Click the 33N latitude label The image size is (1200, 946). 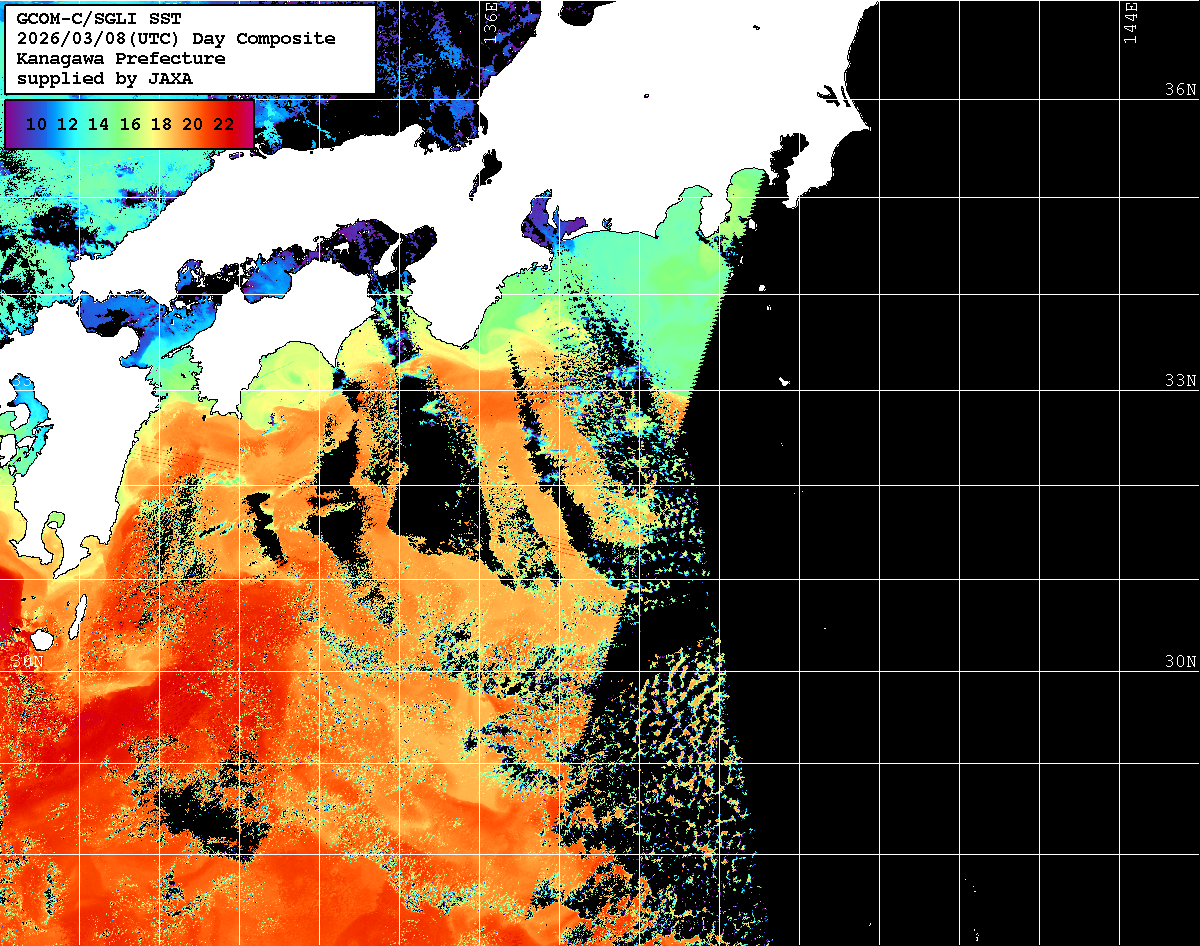tap(1180, 381)
